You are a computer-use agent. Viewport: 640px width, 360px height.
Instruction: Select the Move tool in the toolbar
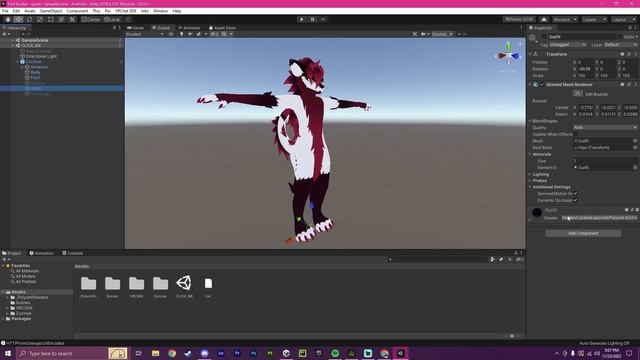[18, 19]
